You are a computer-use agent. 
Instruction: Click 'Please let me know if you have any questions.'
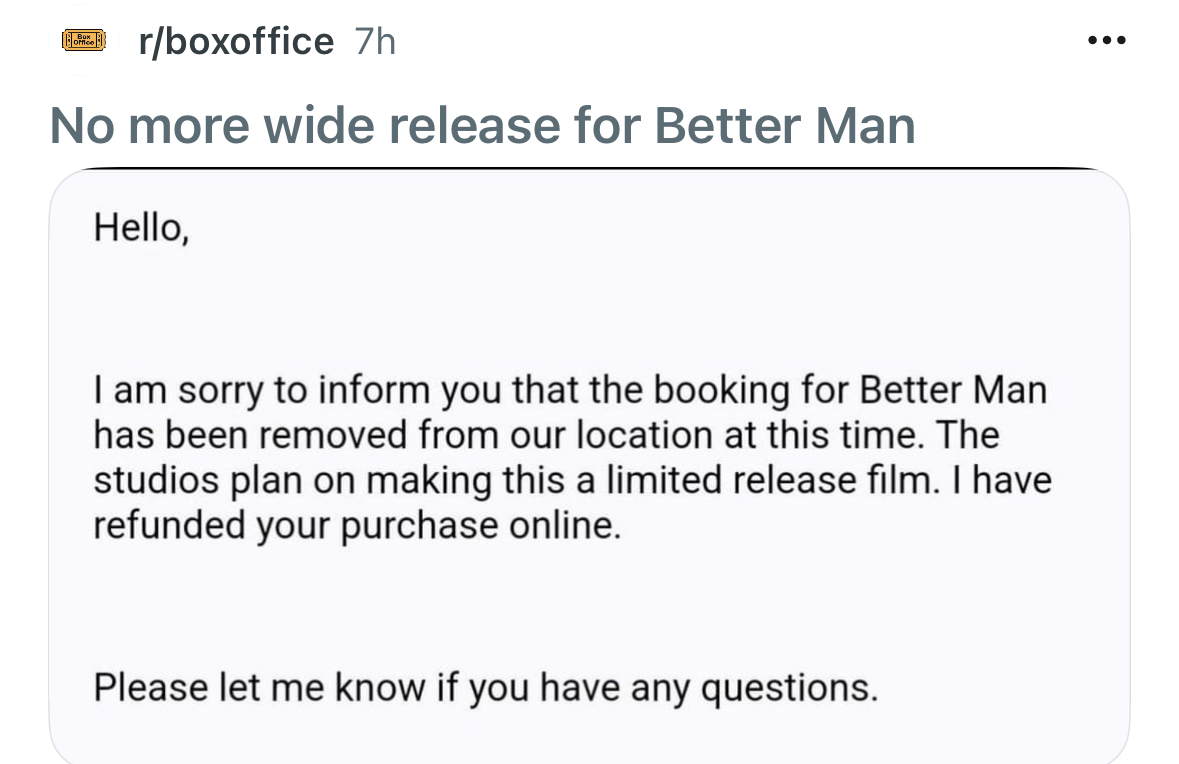pyautogui.click(x=486, y=688)
